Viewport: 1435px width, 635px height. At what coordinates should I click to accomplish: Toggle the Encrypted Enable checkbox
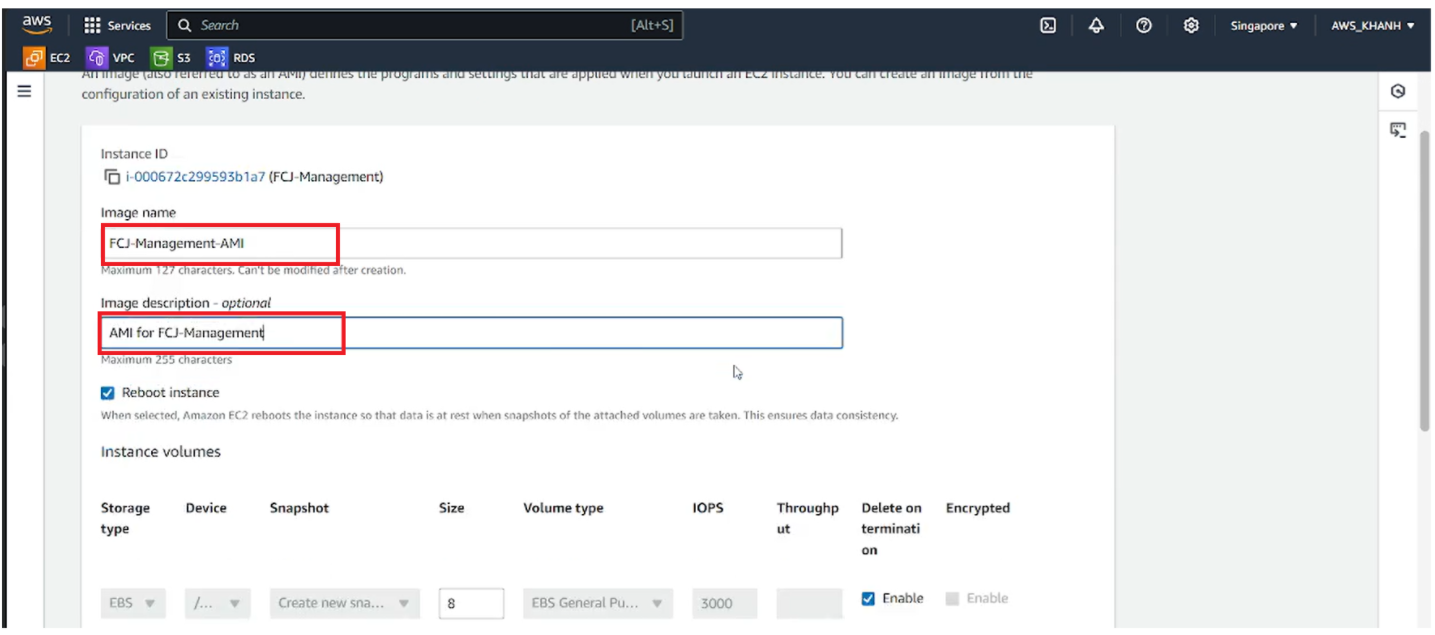pos(952,599)
